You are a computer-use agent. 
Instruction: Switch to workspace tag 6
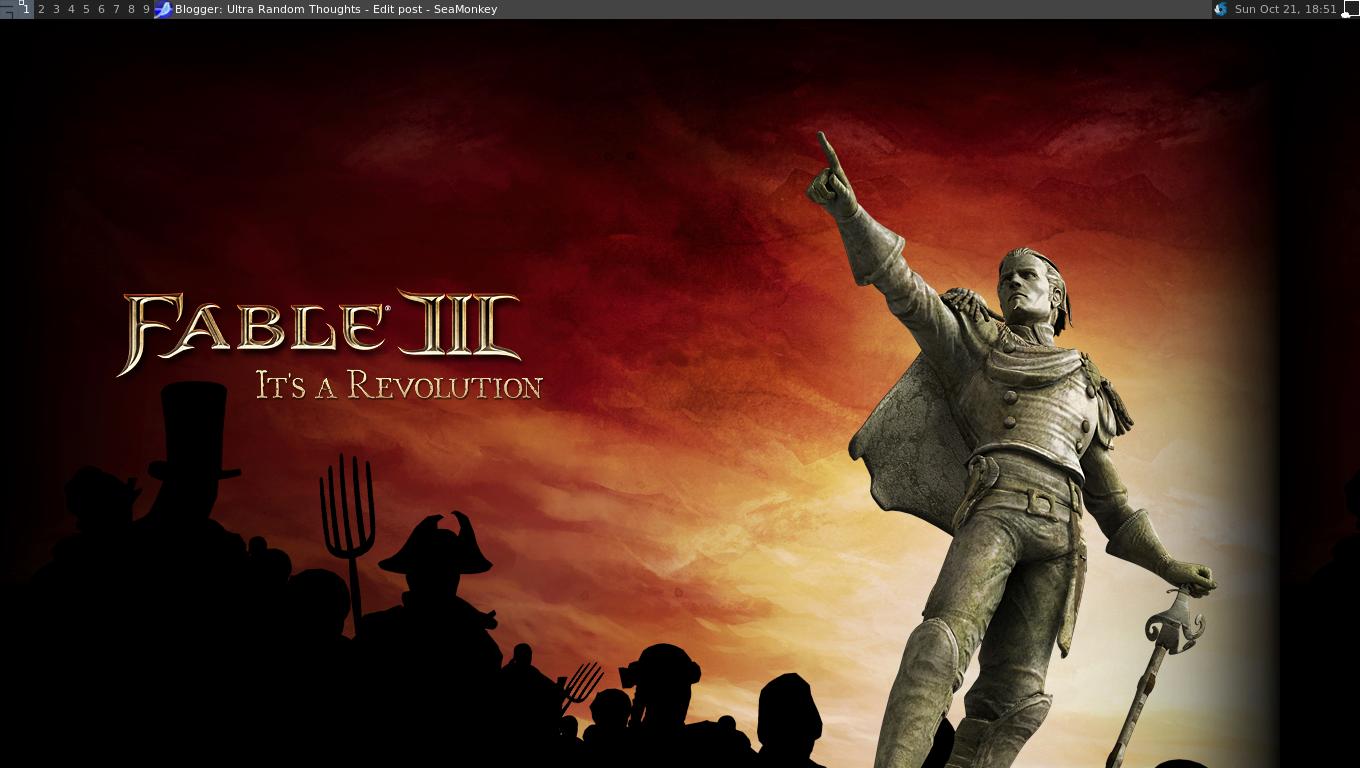101,9
